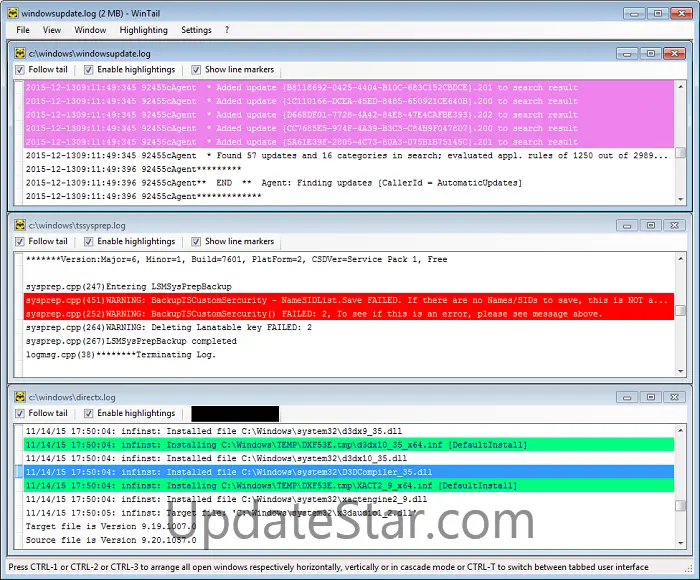The height and width of the screenshot is (580, 700).
Task: Open the Settings menu
Action: [x=196, y=30]
